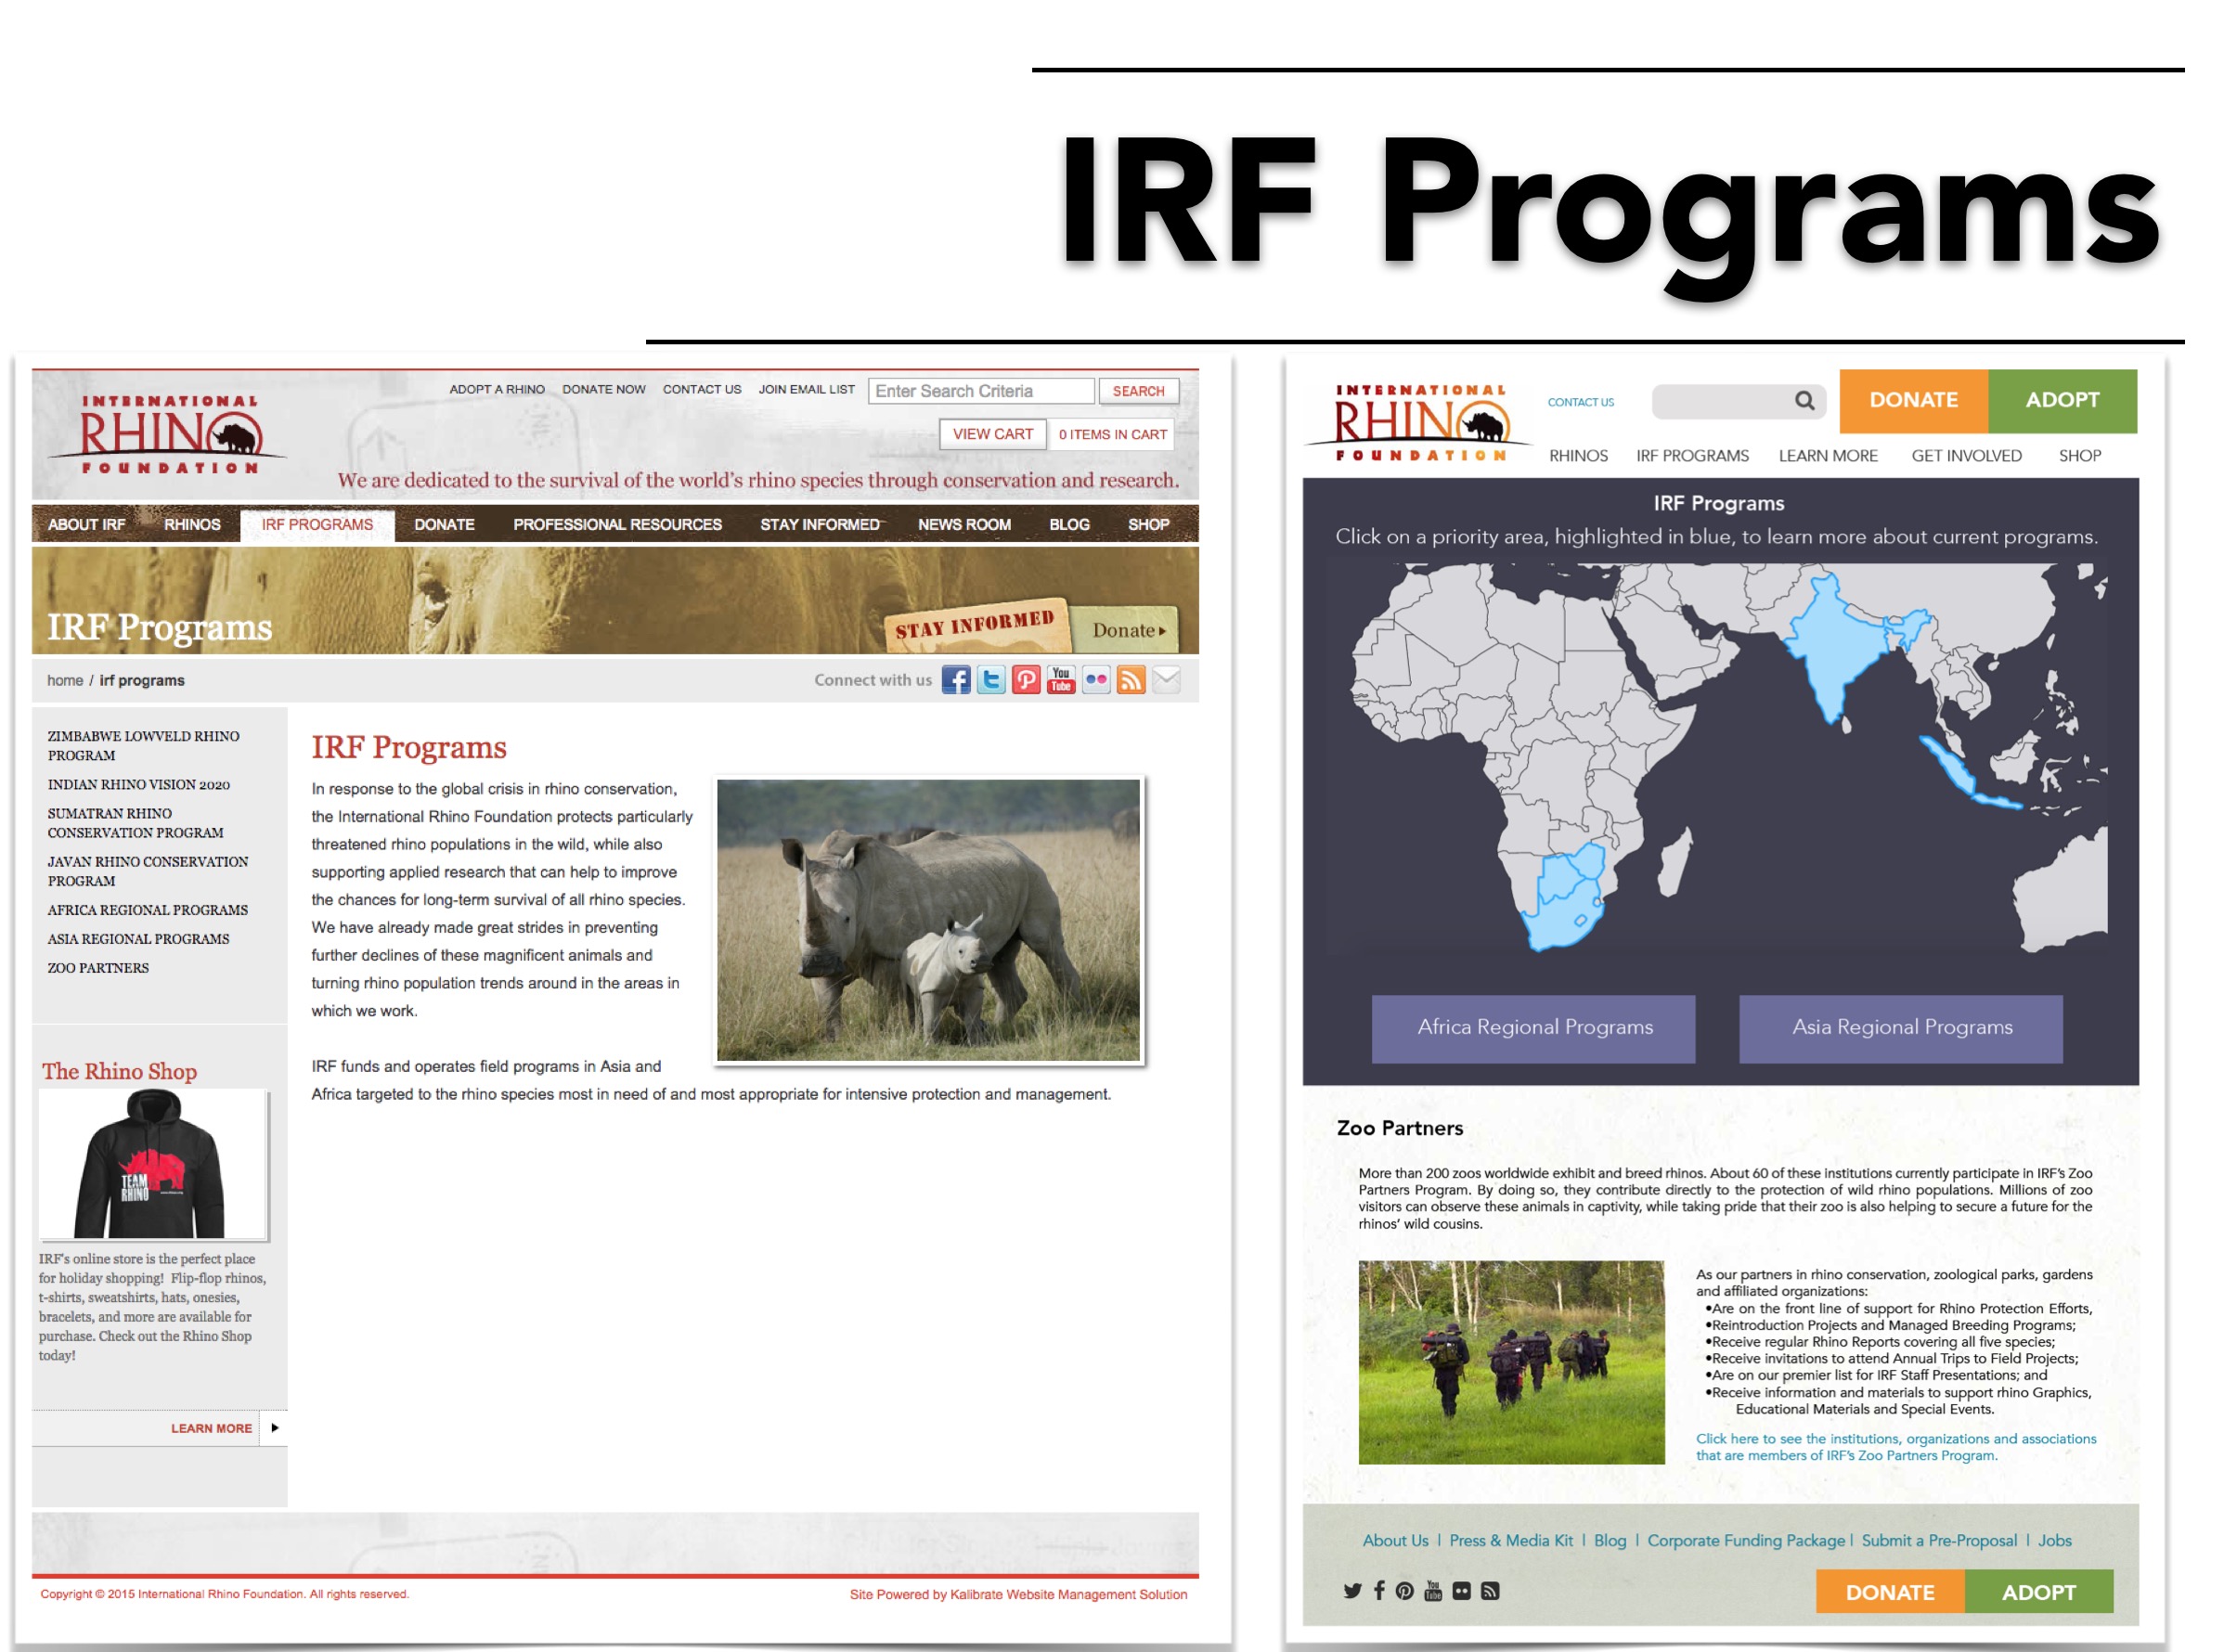Click magnifier search icon on new site
The image size is (2224, 1652).
(x=1804, y=401)
